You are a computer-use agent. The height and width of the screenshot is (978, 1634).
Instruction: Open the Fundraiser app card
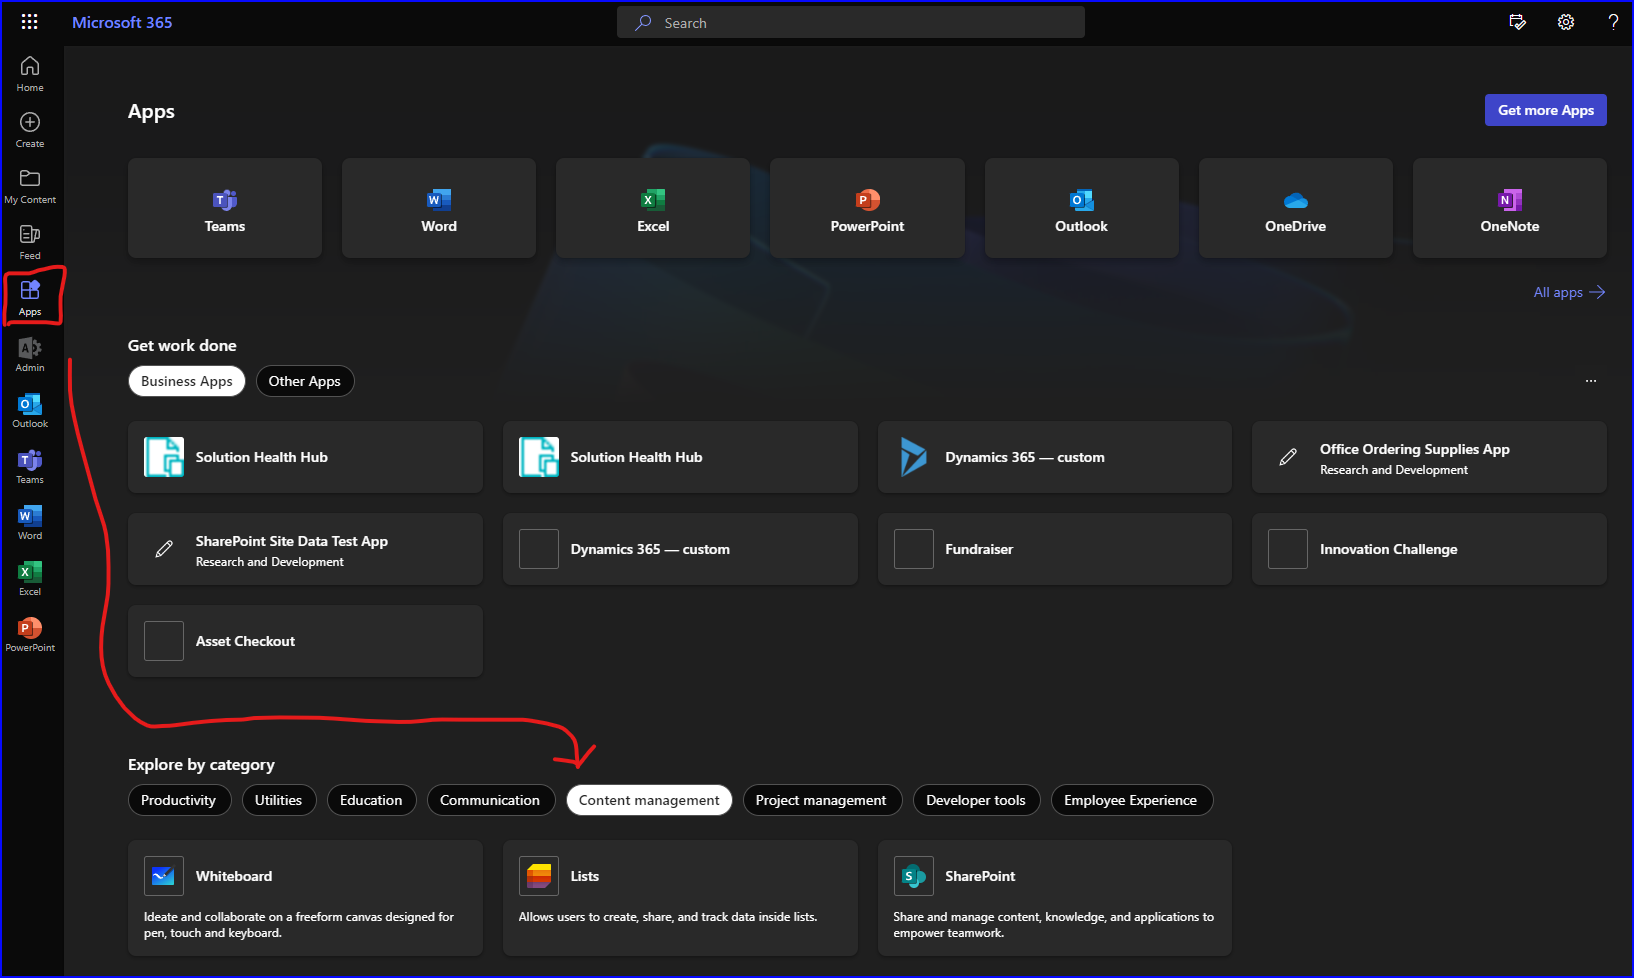click(1055, 549)
